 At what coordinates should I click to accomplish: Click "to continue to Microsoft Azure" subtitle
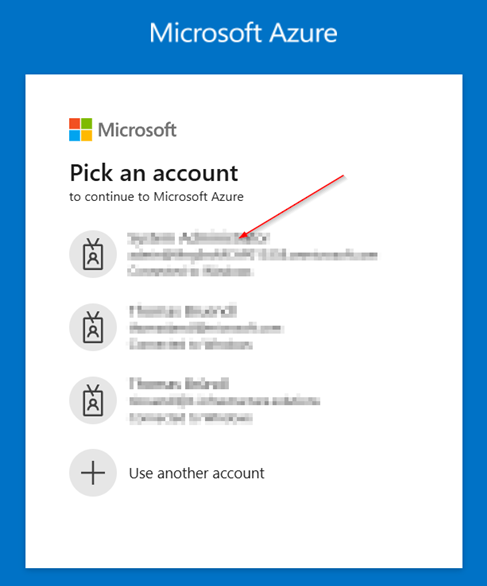click(x=156, y=197)
